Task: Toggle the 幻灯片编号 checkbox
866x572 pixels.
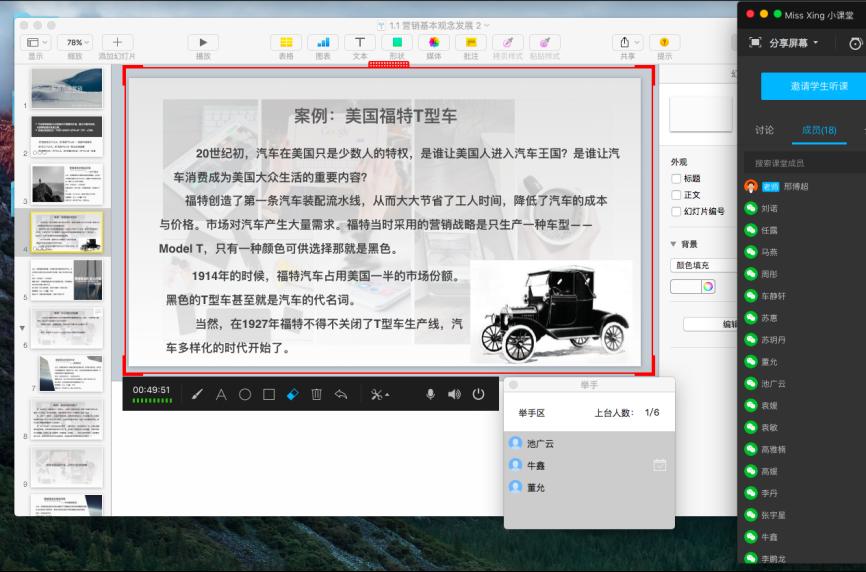Action: click(677, 211)
